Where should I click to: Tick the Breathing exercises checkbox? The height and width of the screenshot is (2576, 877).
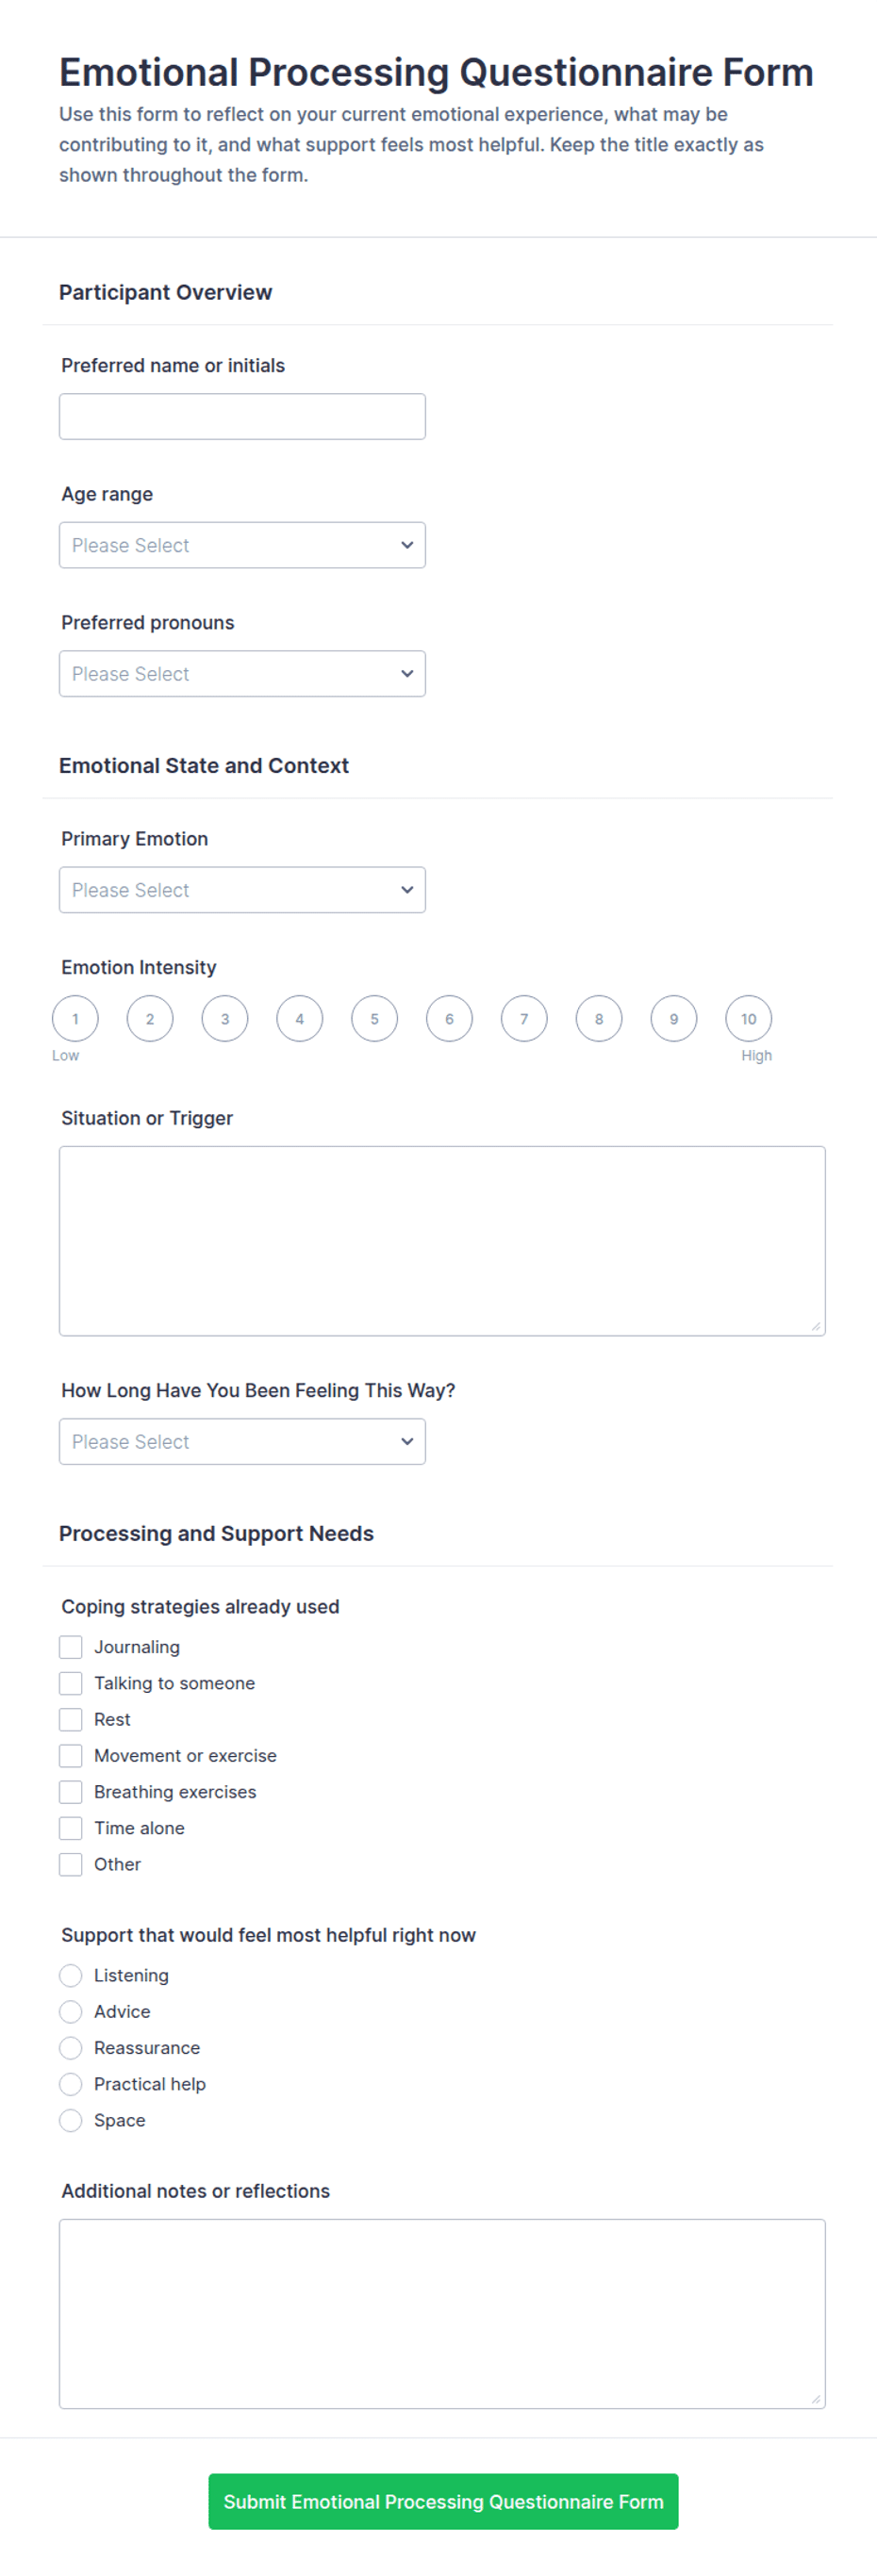pos(70,1791)
